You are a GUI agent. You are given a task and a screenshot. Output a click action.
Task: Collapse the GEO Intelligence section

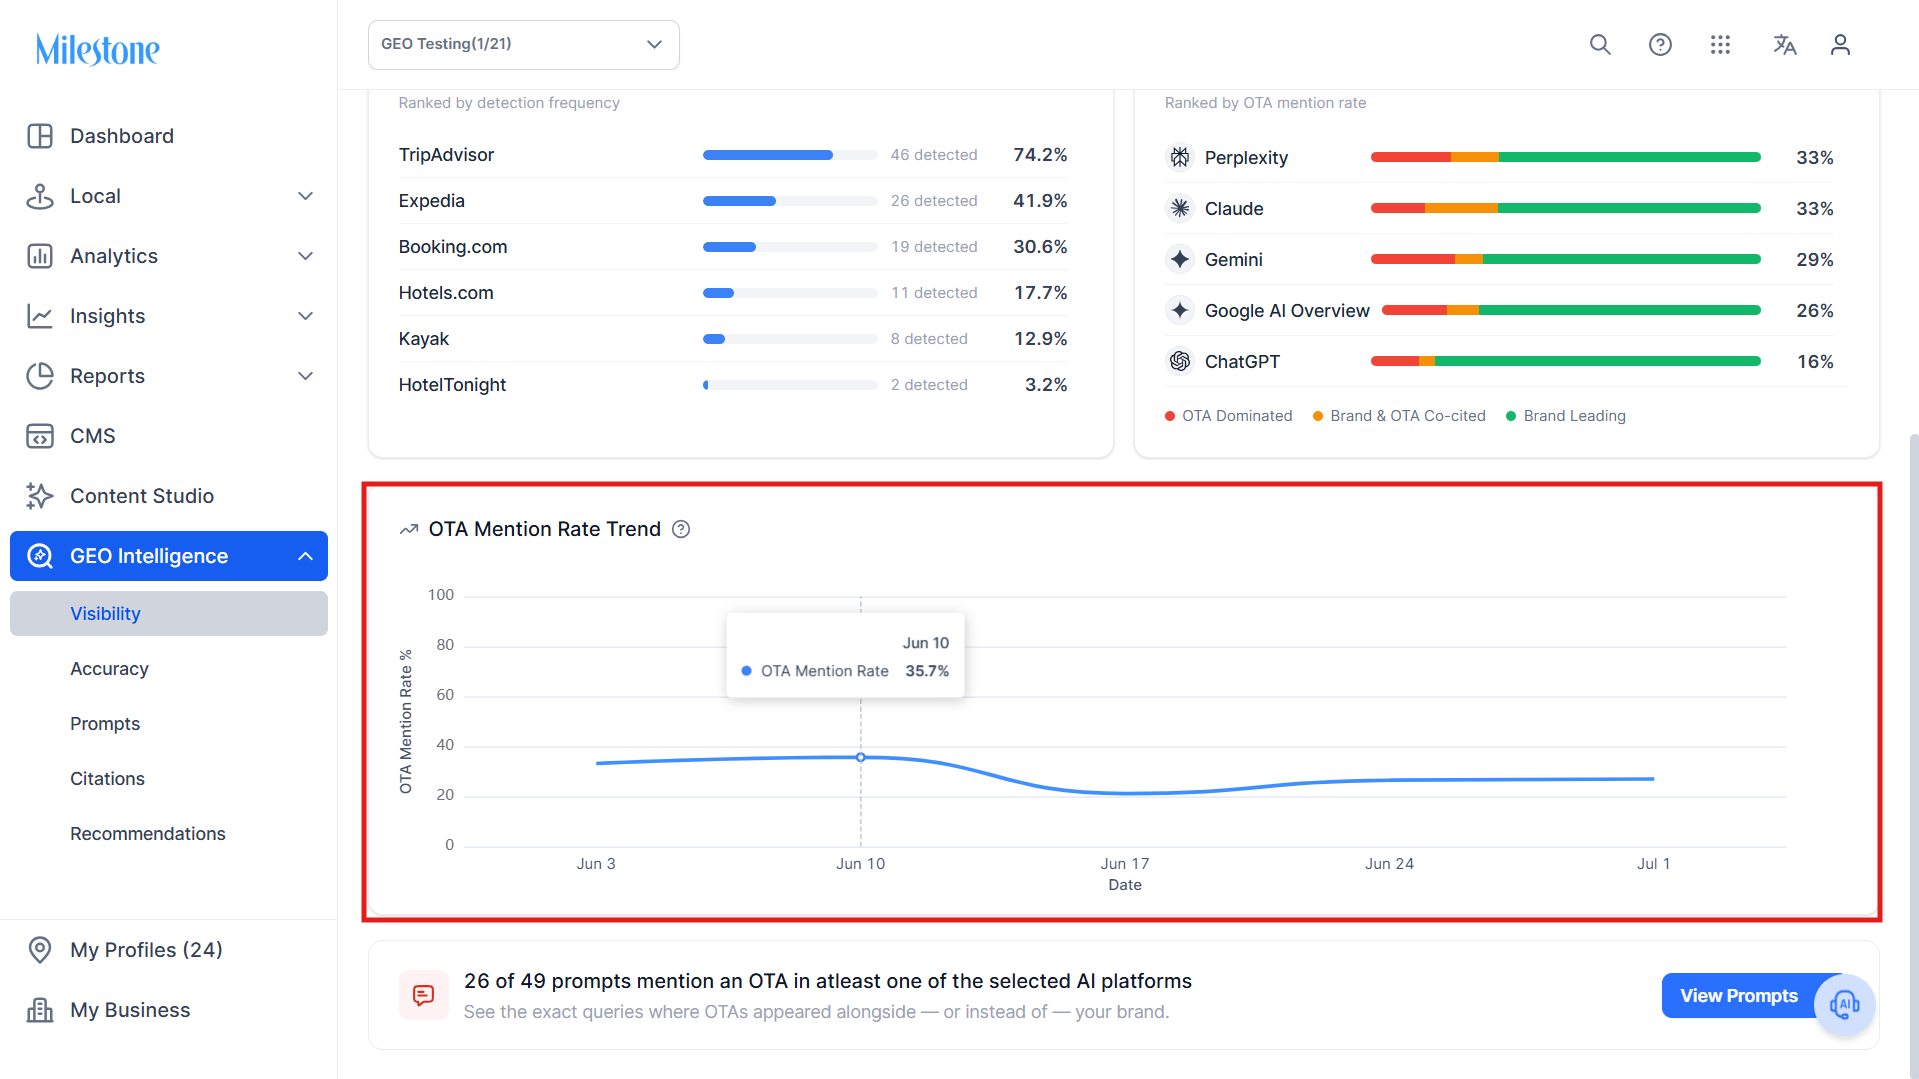click(x=306, y=556)
